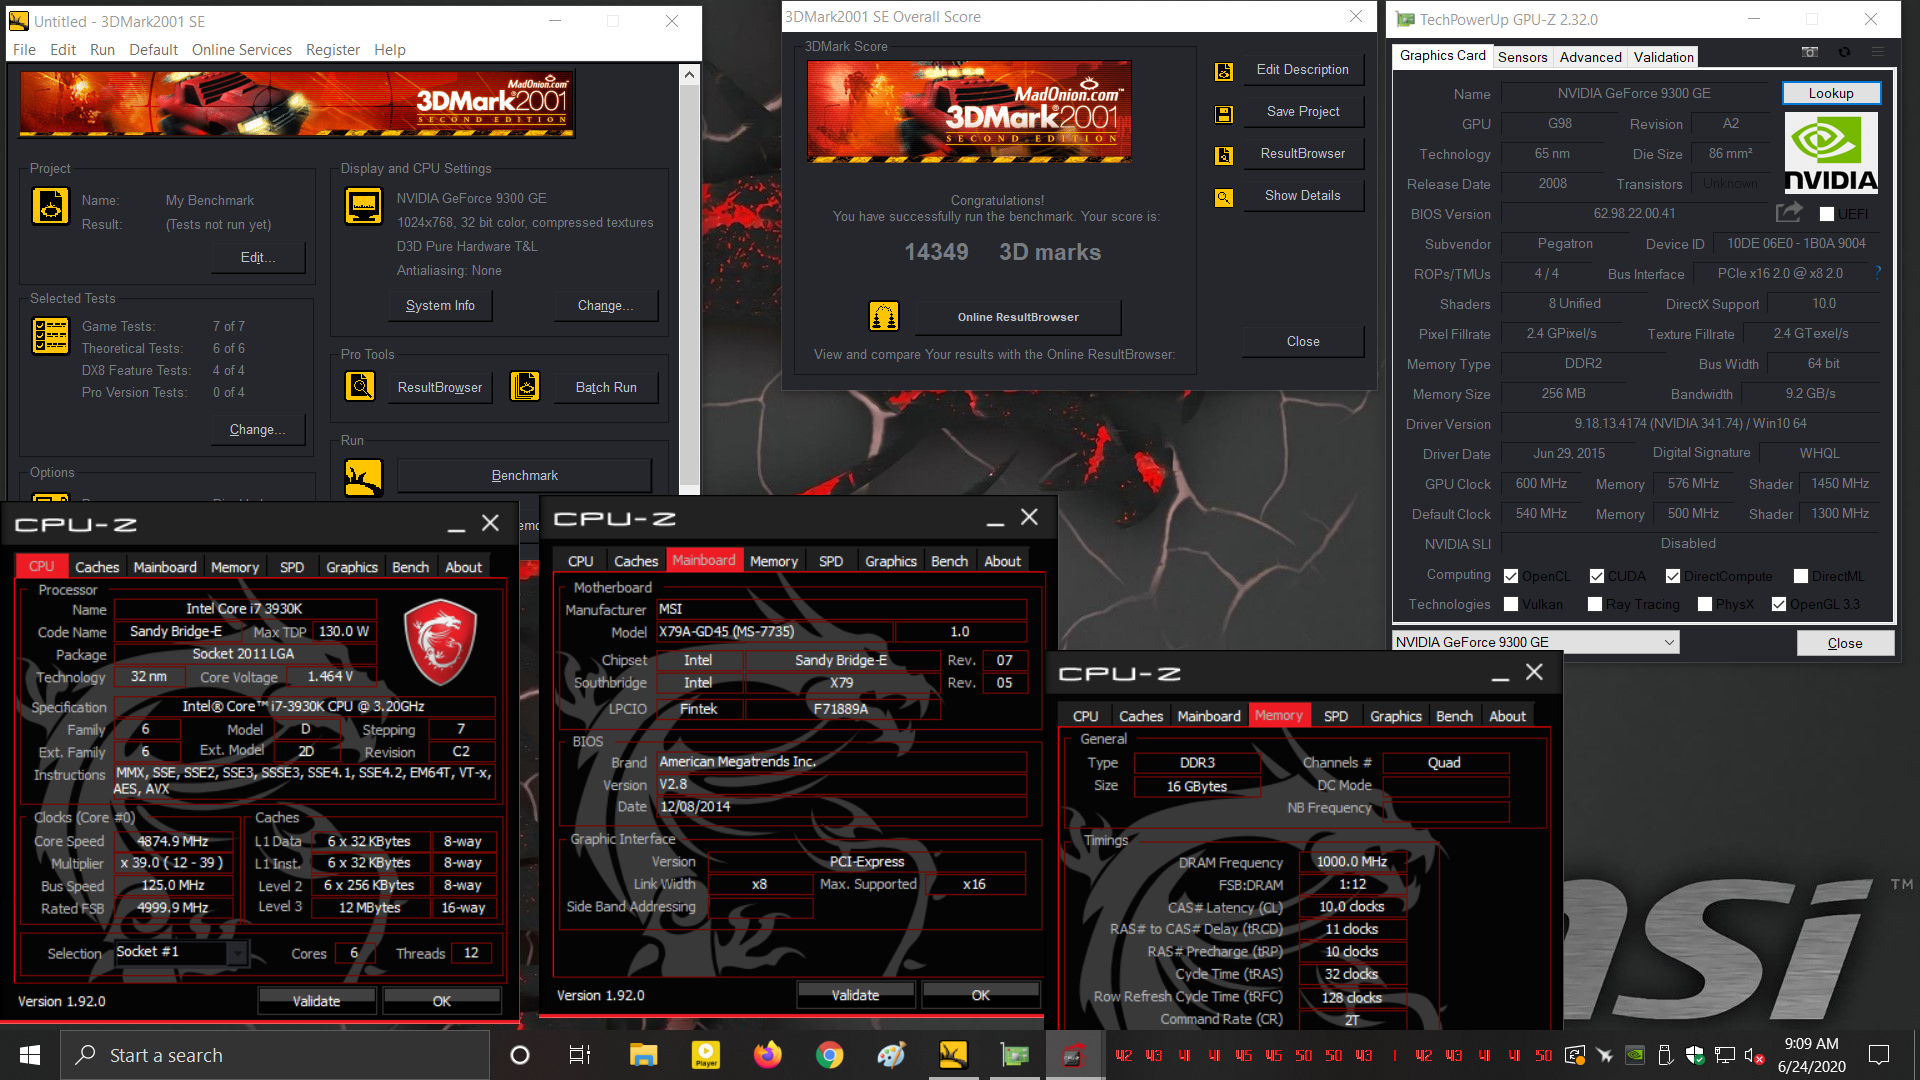
Task: Open File Explorer from taskbar
Action: click(x=643, y=1055)
